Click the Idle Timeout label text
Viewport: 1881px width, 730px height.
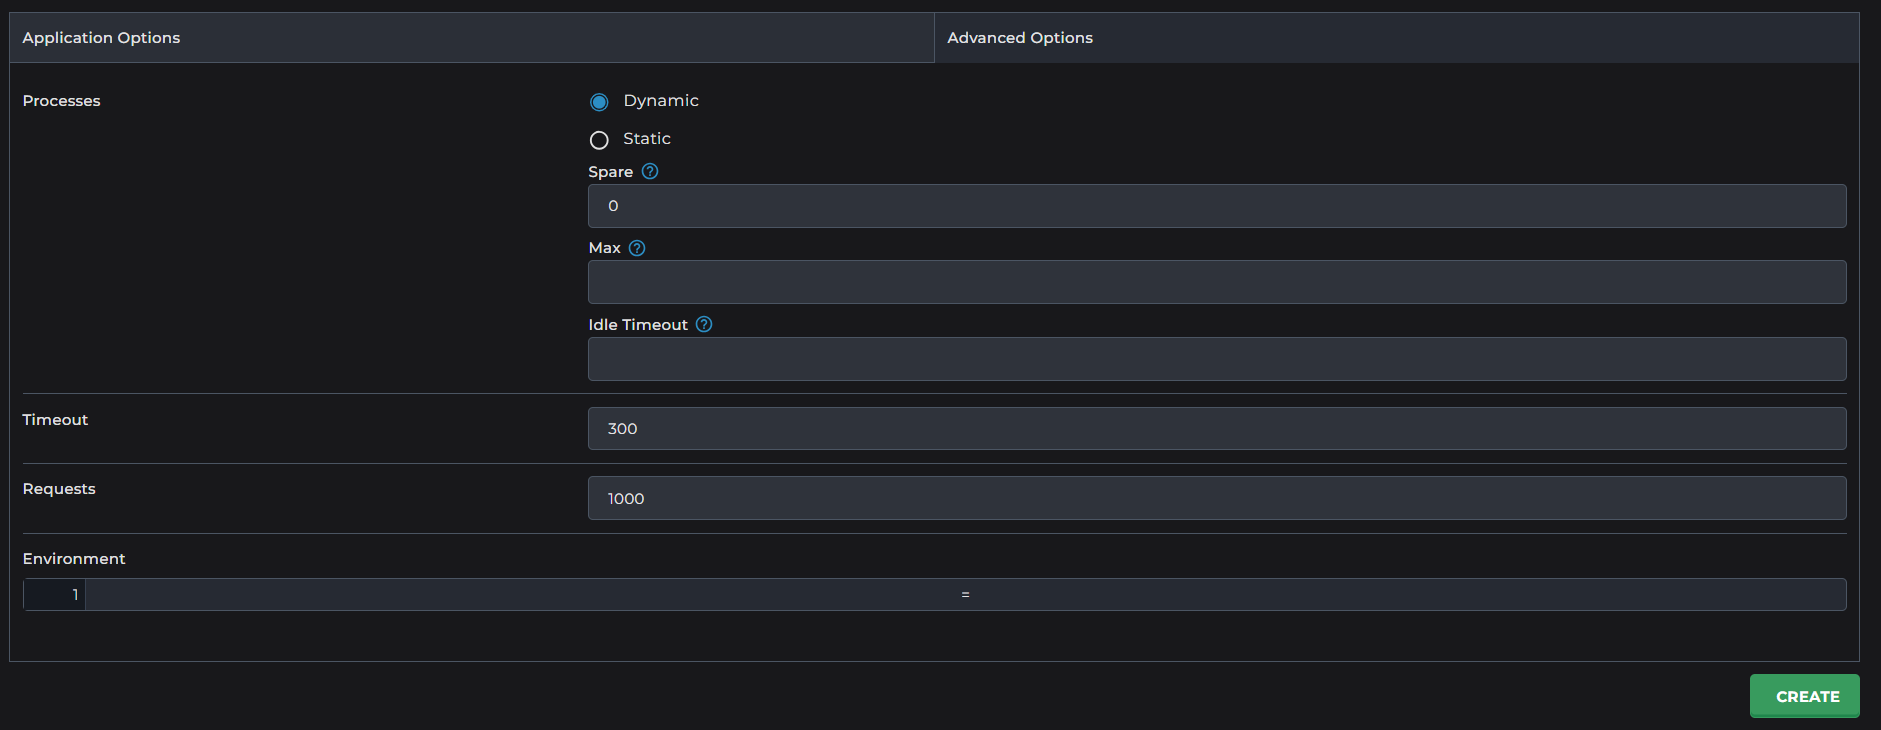pos(638,325)
